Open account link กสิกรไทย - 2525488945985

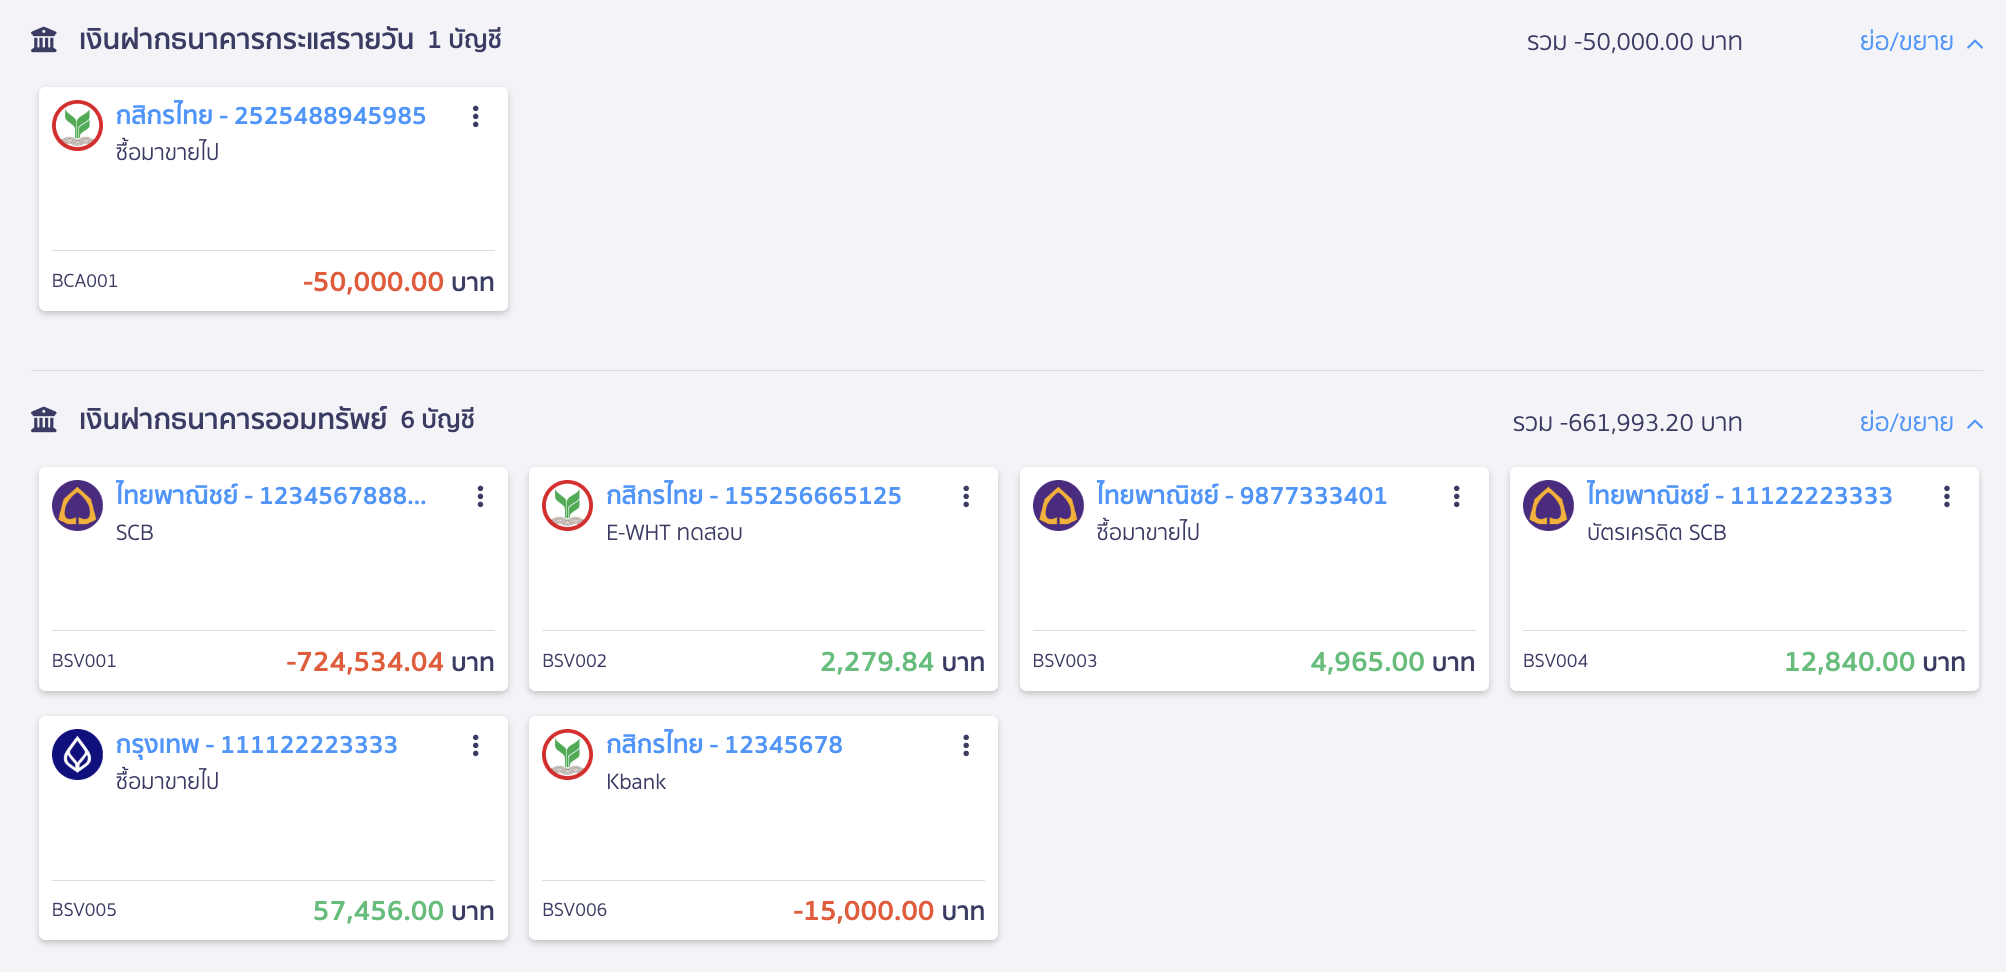tap(270, 116)
